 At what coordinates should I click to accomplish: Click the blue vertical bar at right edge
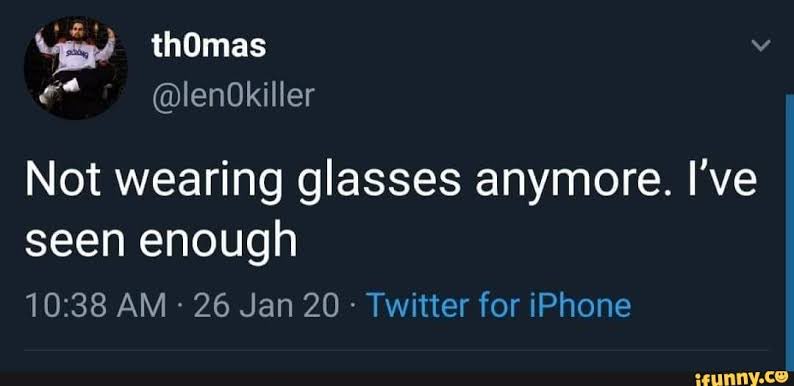789,232
